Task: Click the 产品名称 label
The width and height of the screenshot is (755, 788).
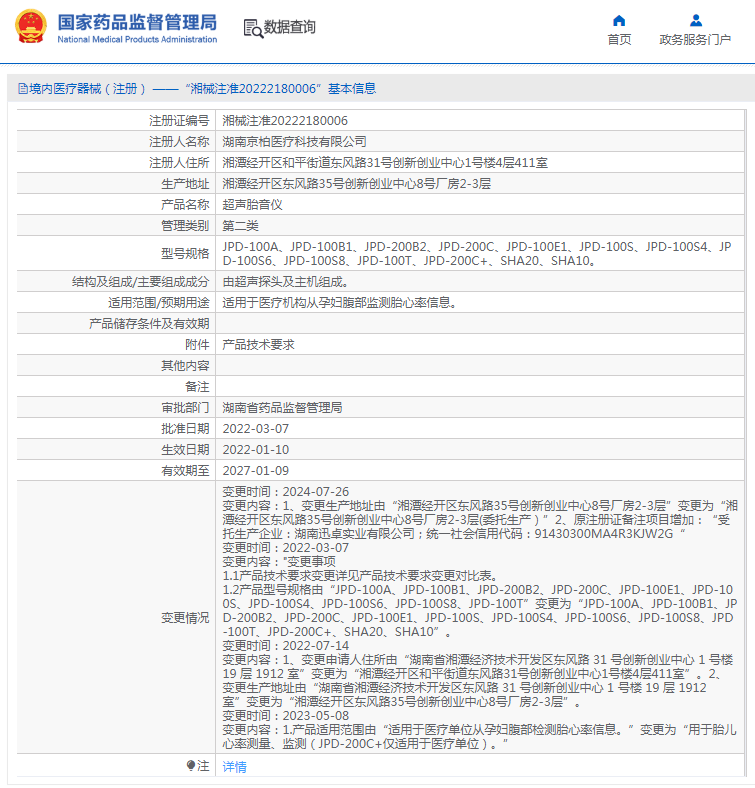Action: (x=185, y=205)
